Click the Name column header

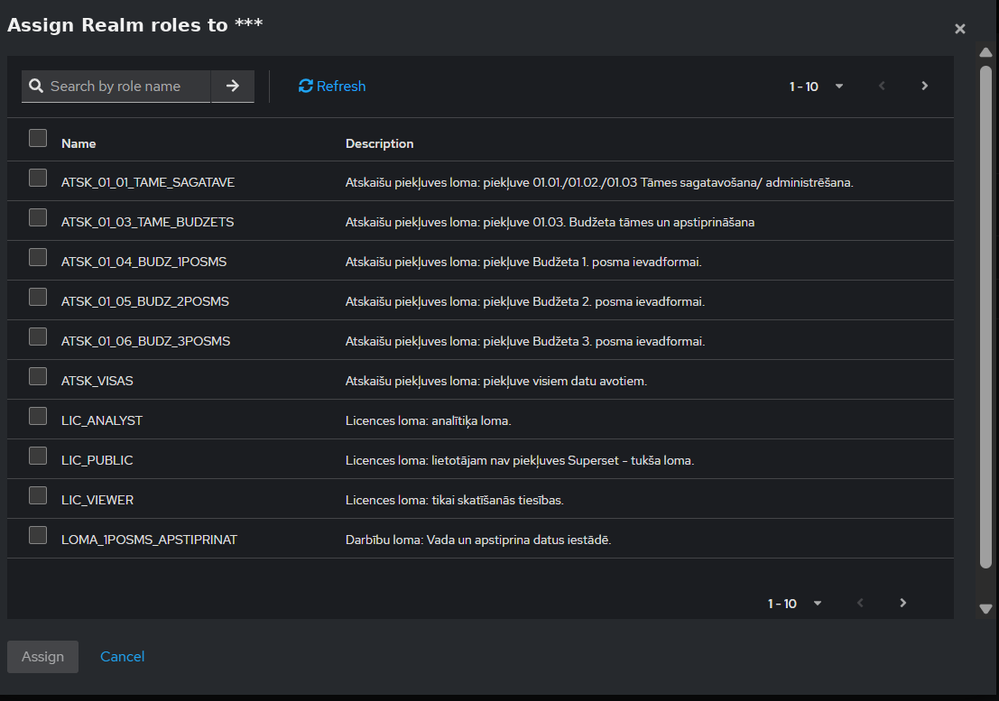[78, 143]
